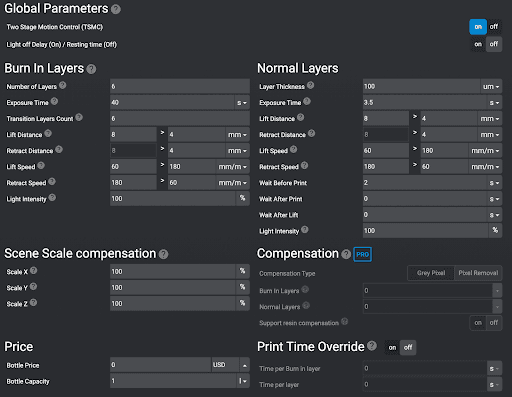Click help icon beside Normal Layers Retract Distance
The image size is (512, 397).
pos(311,133)
